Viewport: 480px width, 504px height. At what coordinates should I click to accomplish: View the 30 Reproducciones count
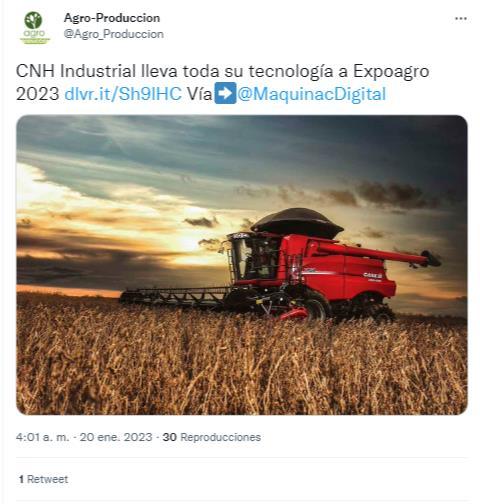pyautogui.click(x=212, y=437)
